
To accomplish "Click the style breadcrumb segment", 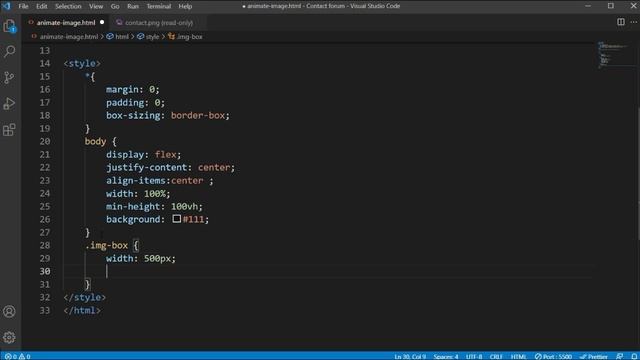I will pyautogui.click(x=152, y=37).
